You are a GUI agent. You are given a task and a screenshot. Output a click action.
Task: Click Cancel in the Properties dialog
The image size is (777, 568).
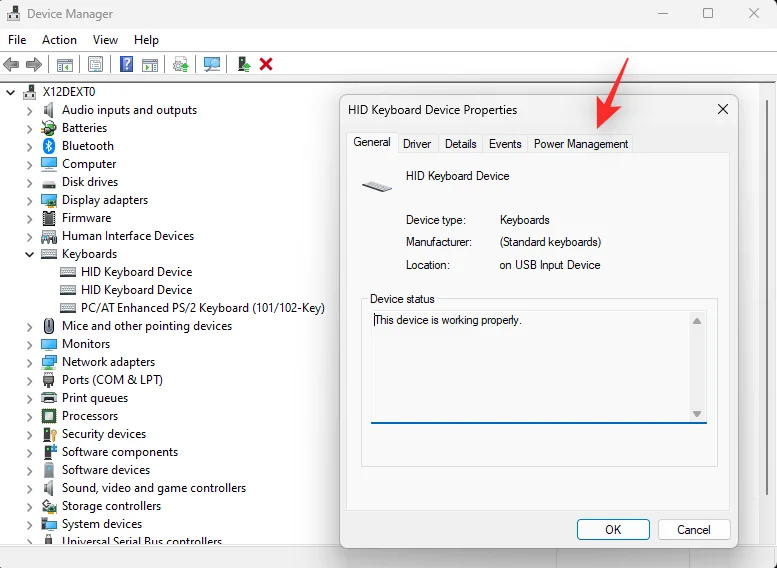694,529
